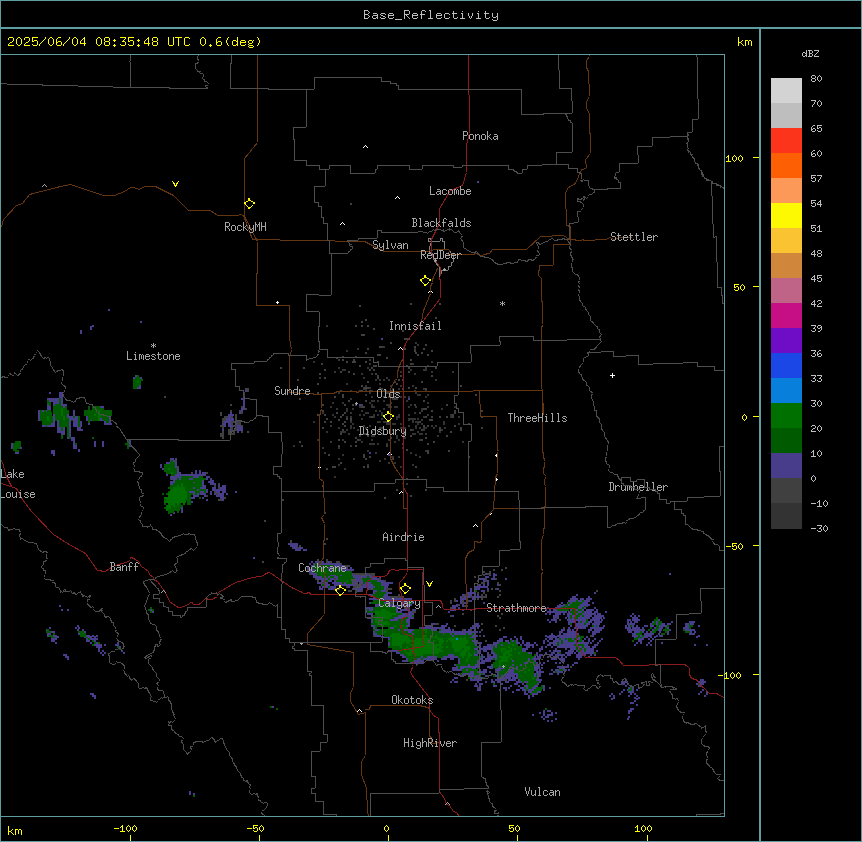The image size is (862, 842).
Task: Click the white plus marker north of Drumheller
Action: [x=612, y=375]
